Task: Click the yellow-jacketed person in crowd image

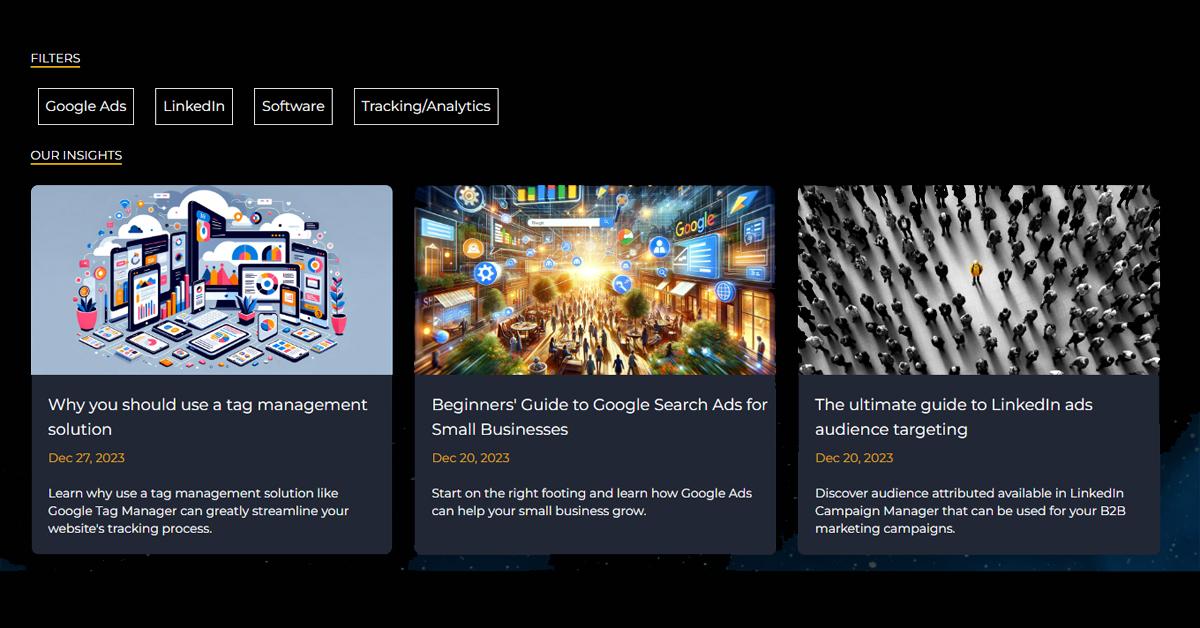Action: point(976,270)
